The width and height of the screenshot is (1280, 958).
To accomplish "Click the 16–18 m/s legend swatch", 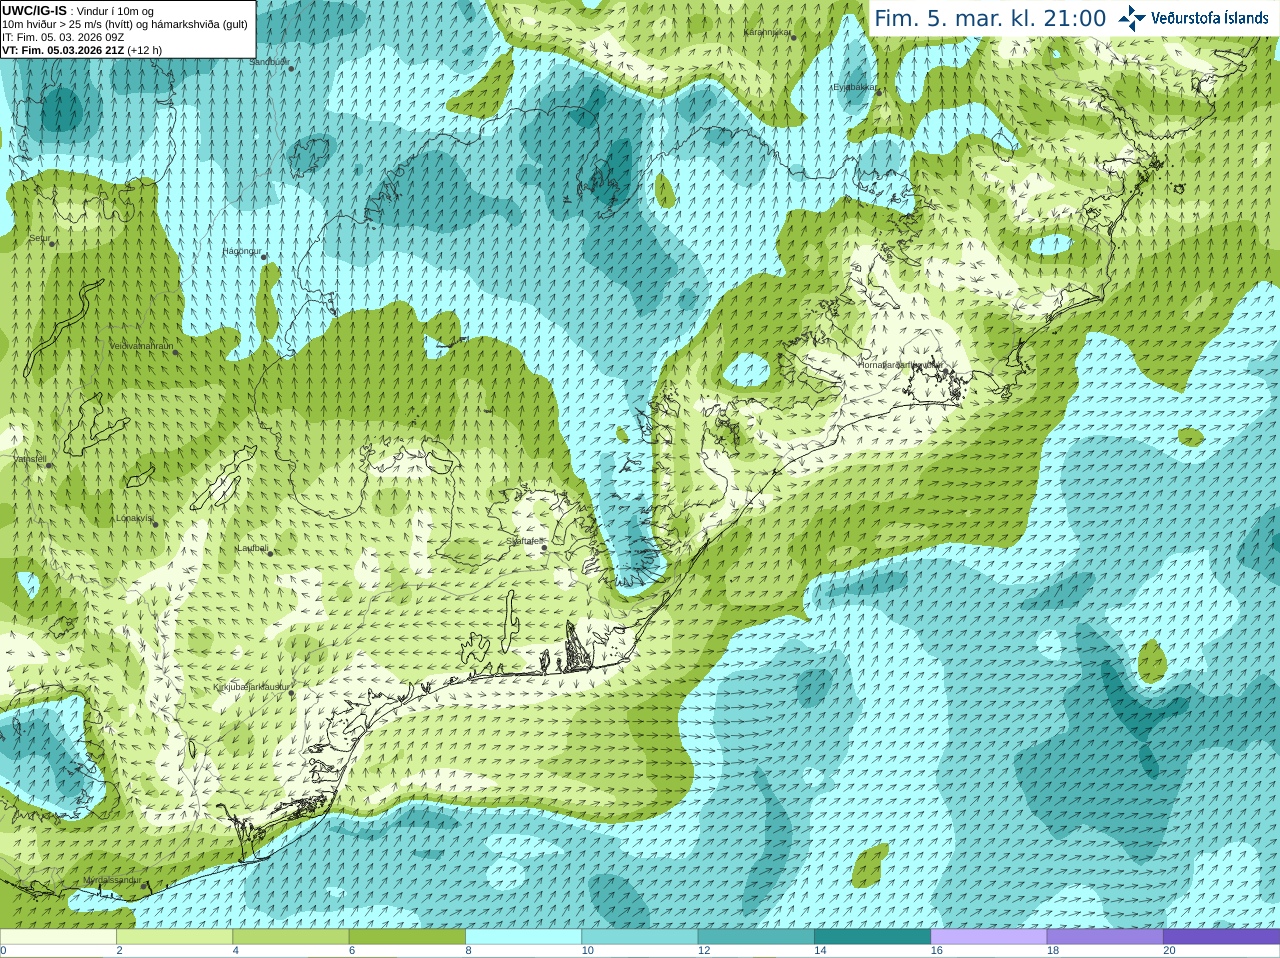I will 989,937.
